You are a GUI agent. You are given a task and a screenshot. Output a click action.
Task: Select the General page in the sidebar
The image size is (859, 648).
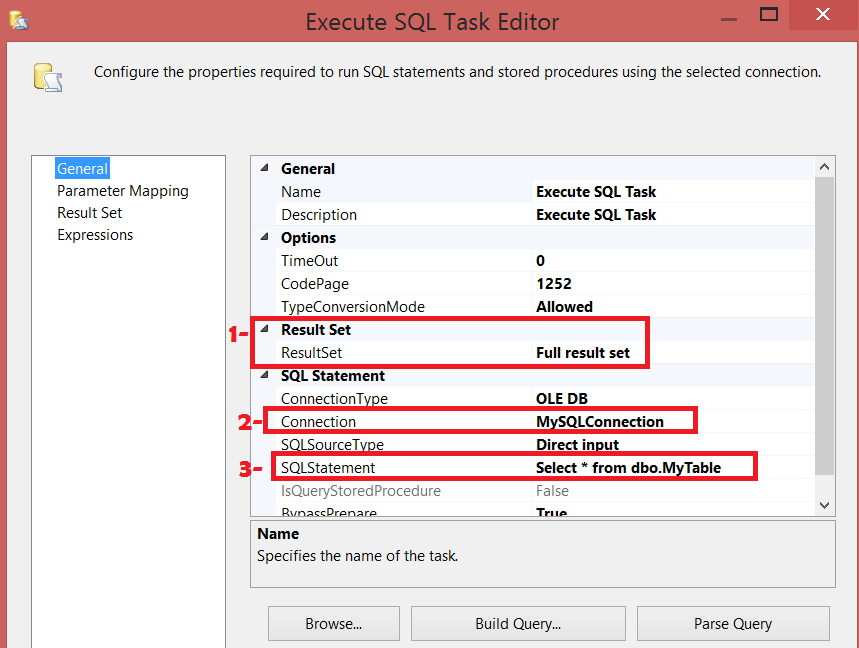[82, 168]
